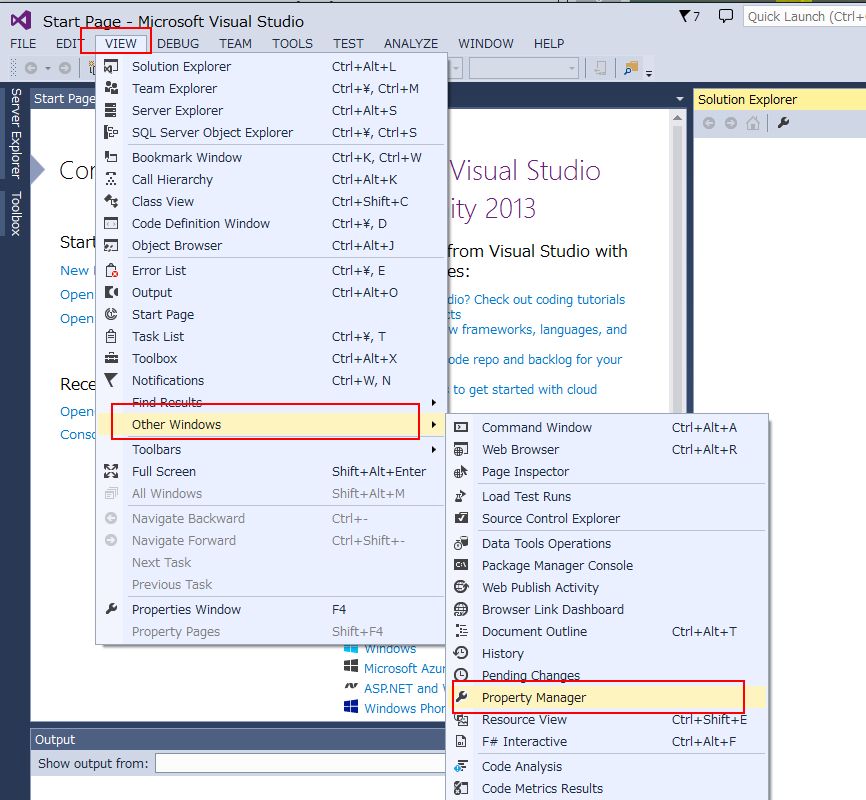866x800 pixels.
Task: Click the Solution Explorer menu icon
Action: point(111,66)
